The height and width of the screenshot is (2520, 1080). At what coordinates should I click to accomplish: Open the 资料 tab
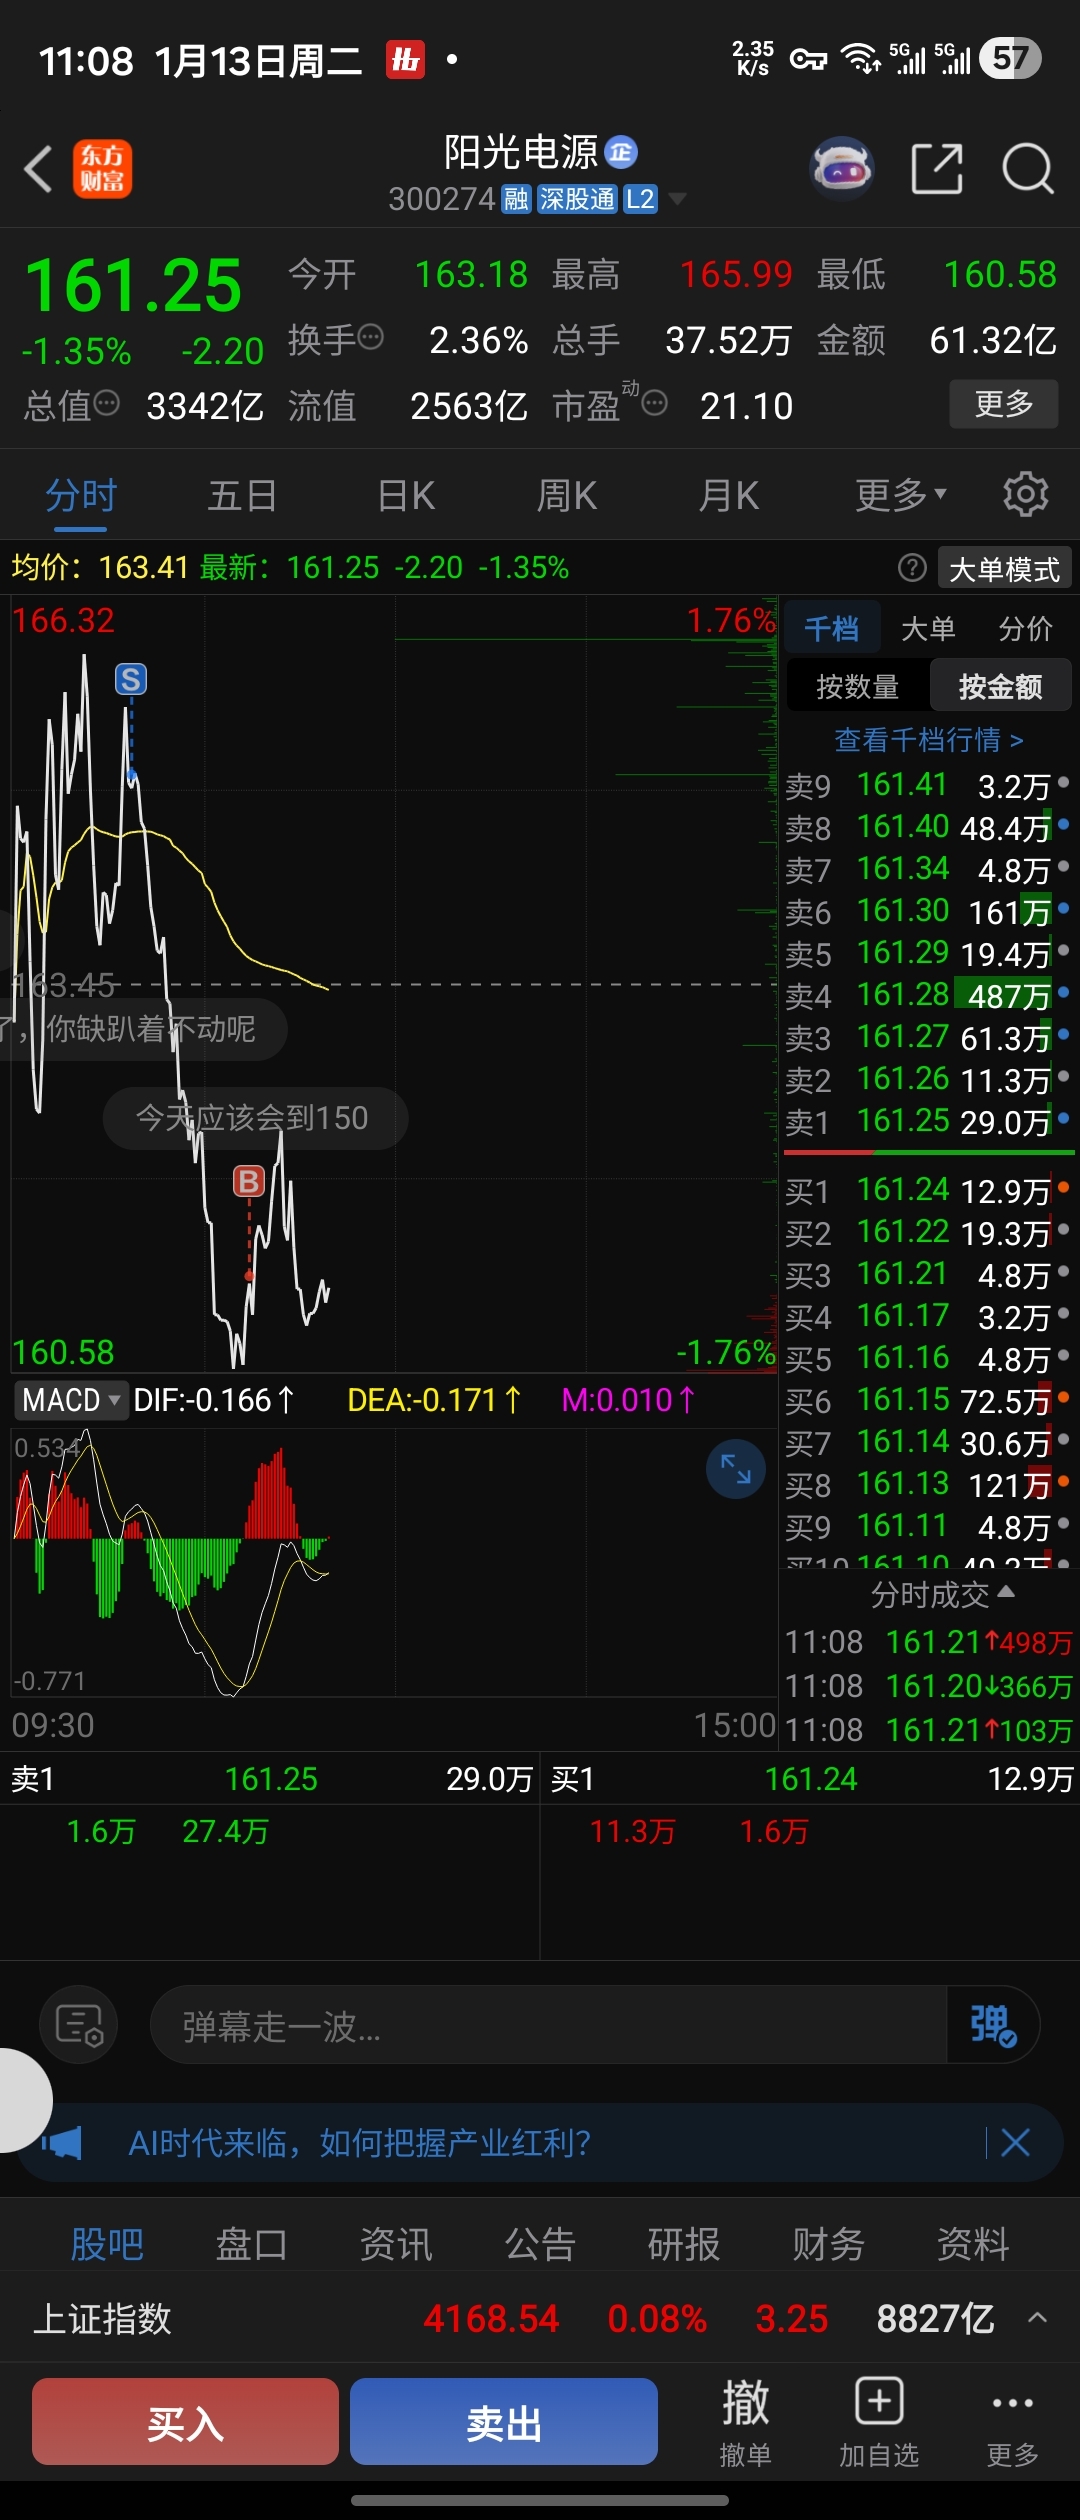click(972, 2245)
